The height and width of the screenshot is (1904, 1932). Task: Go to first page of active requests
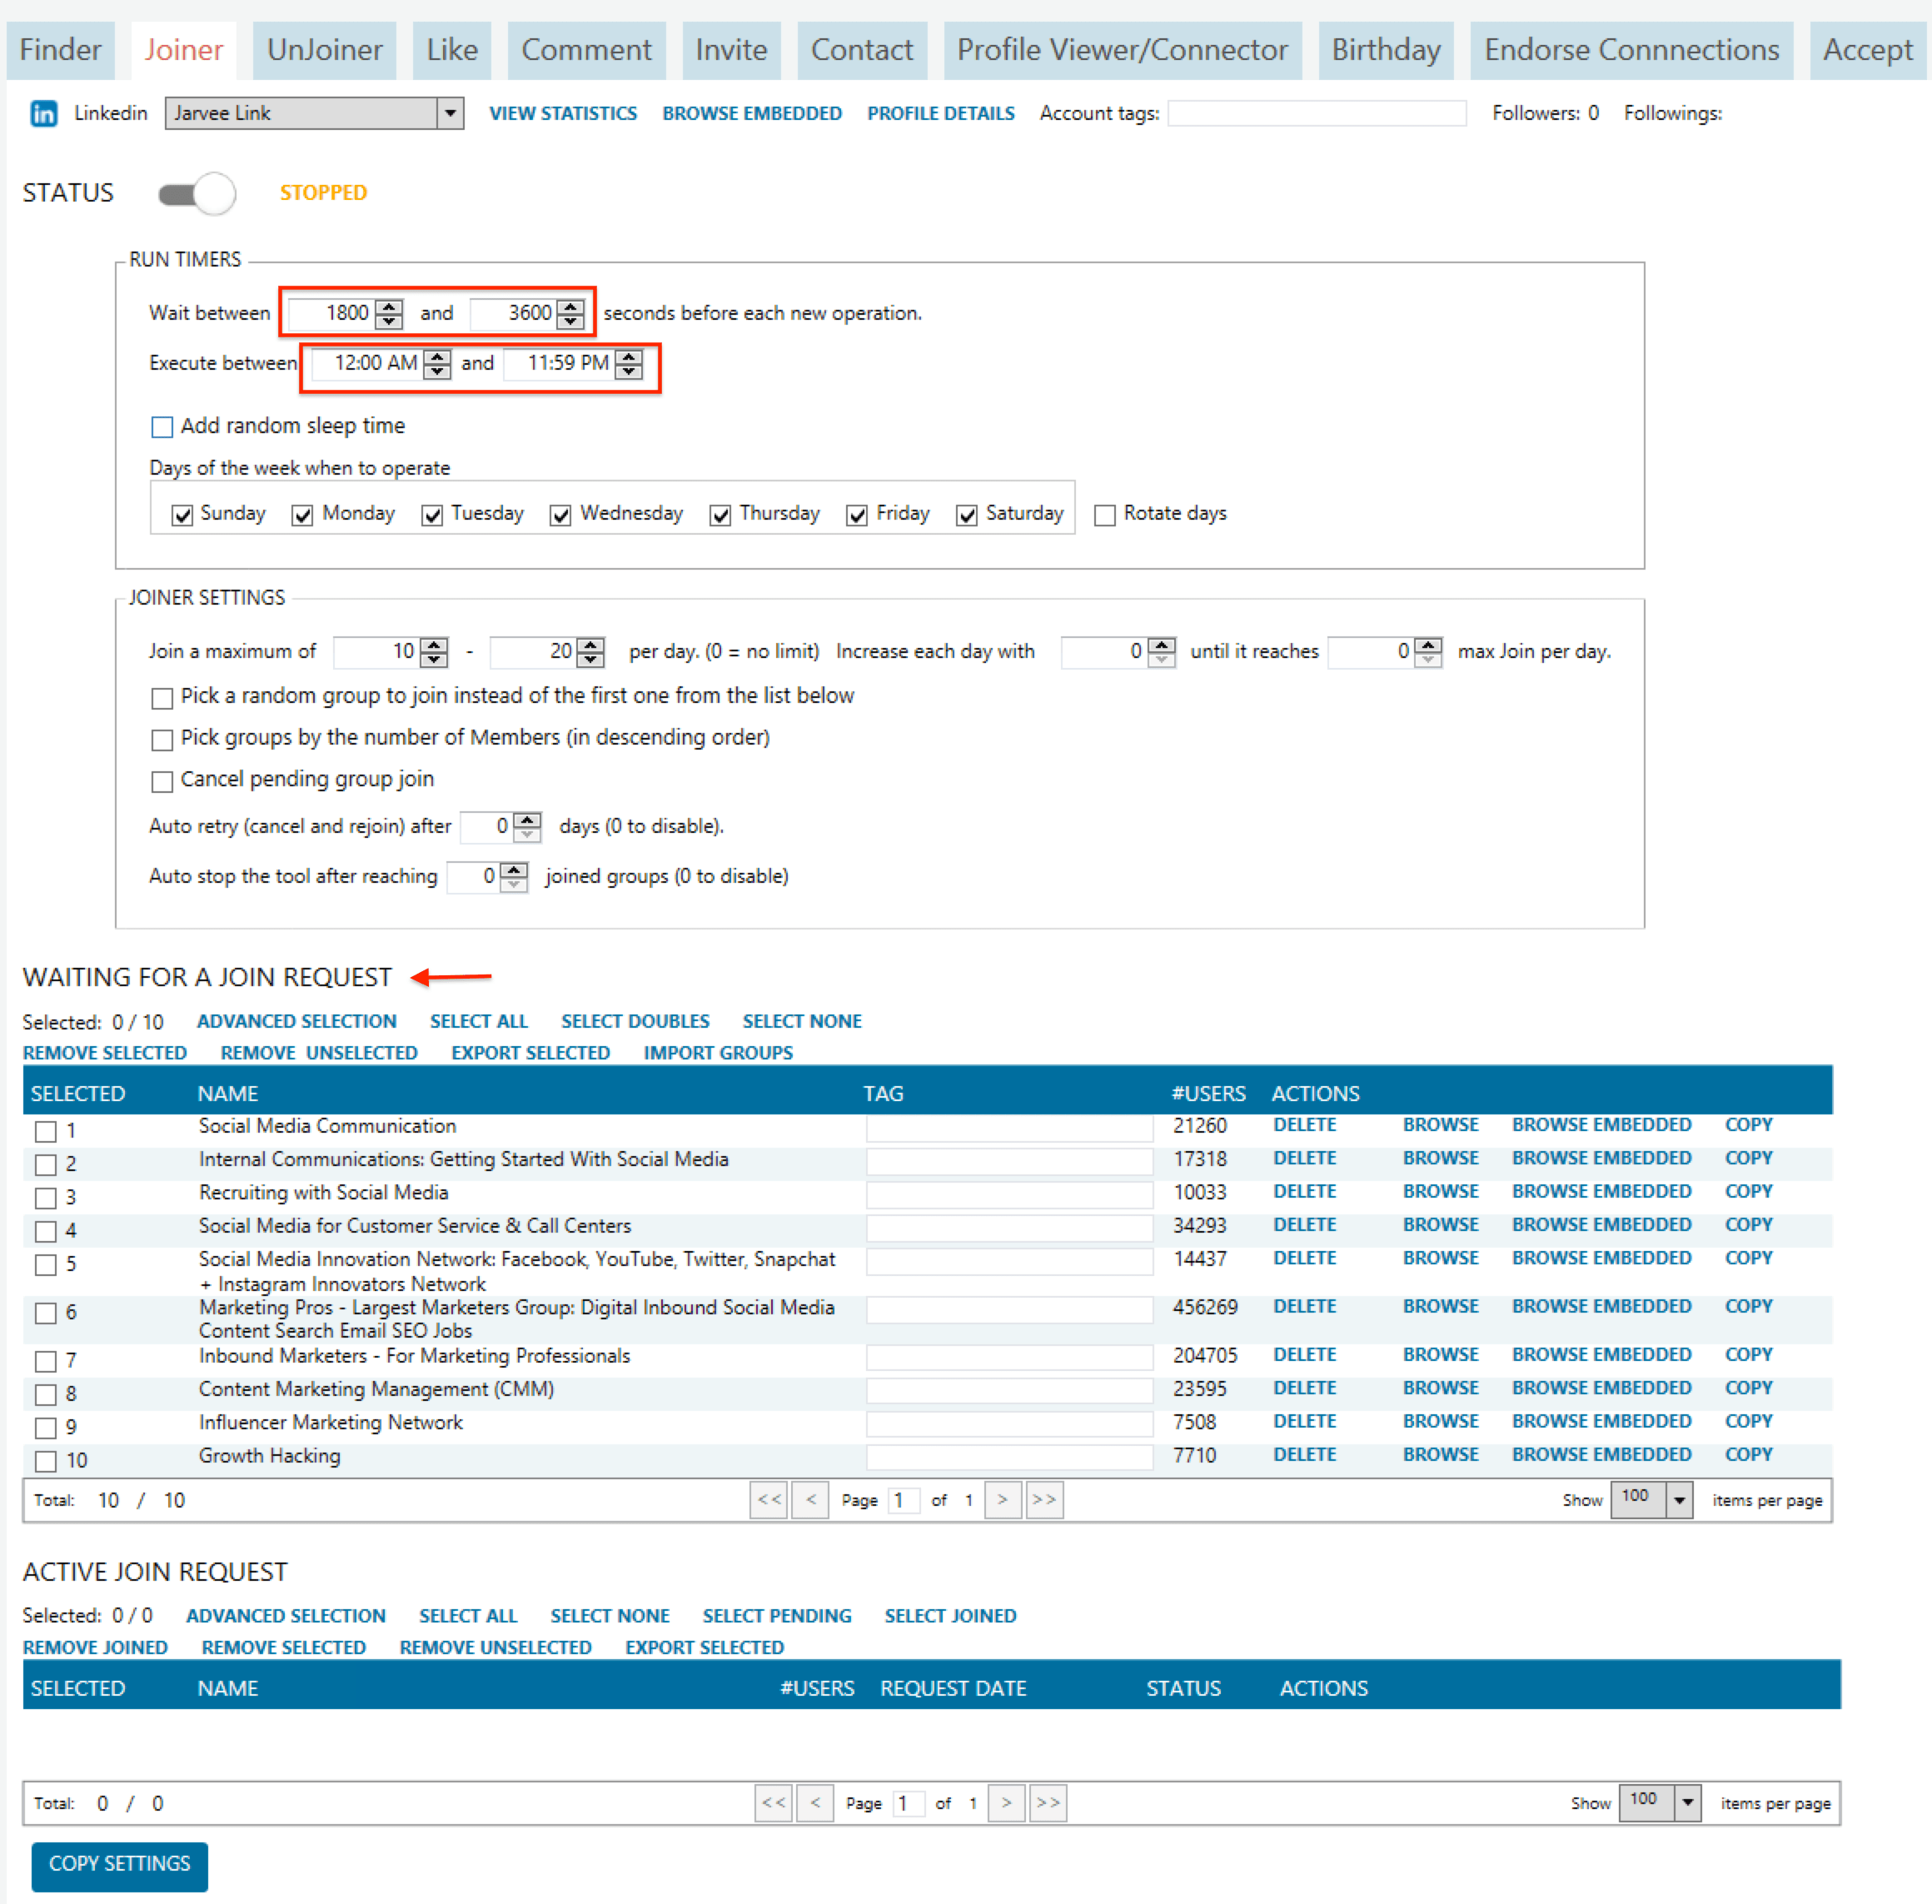tap(773, 1802)
